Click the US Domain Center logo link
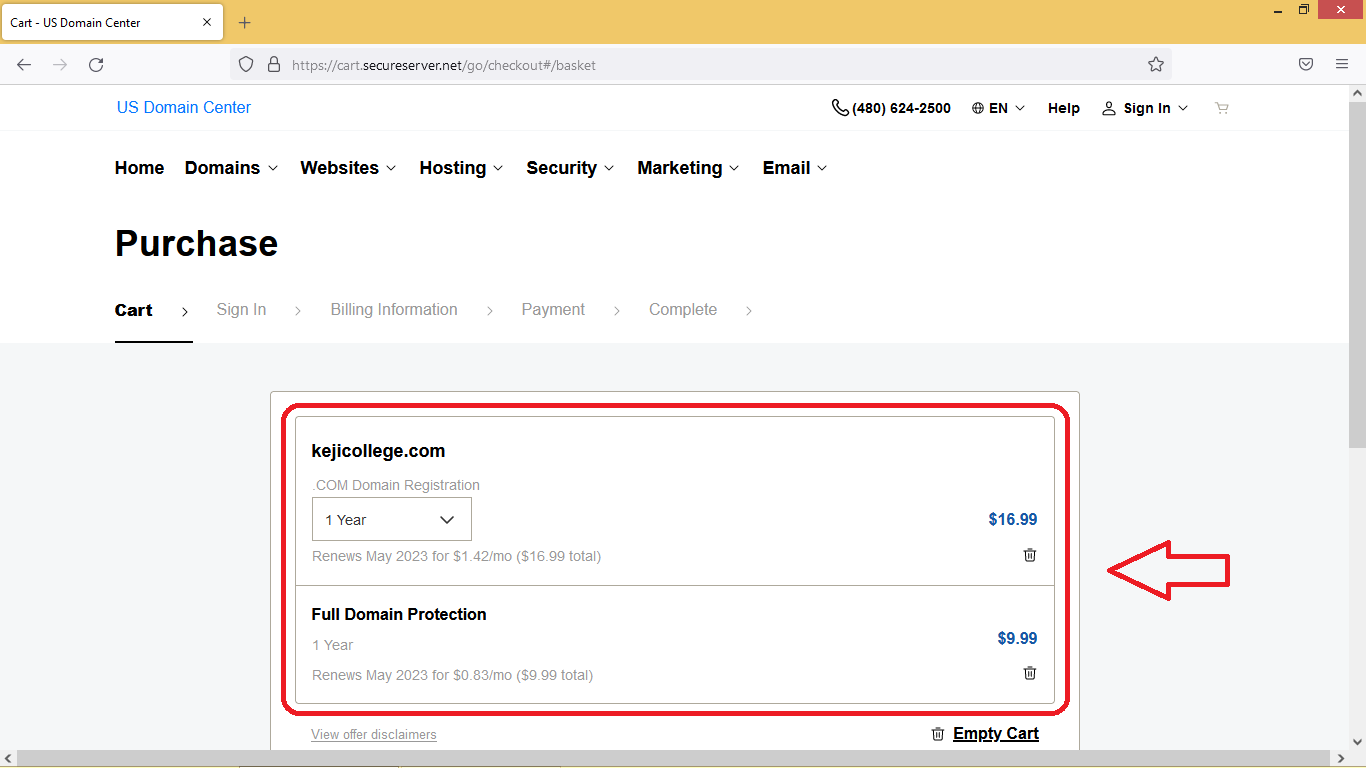Screen dimensions: 1366x768 (x=184, y=108)
